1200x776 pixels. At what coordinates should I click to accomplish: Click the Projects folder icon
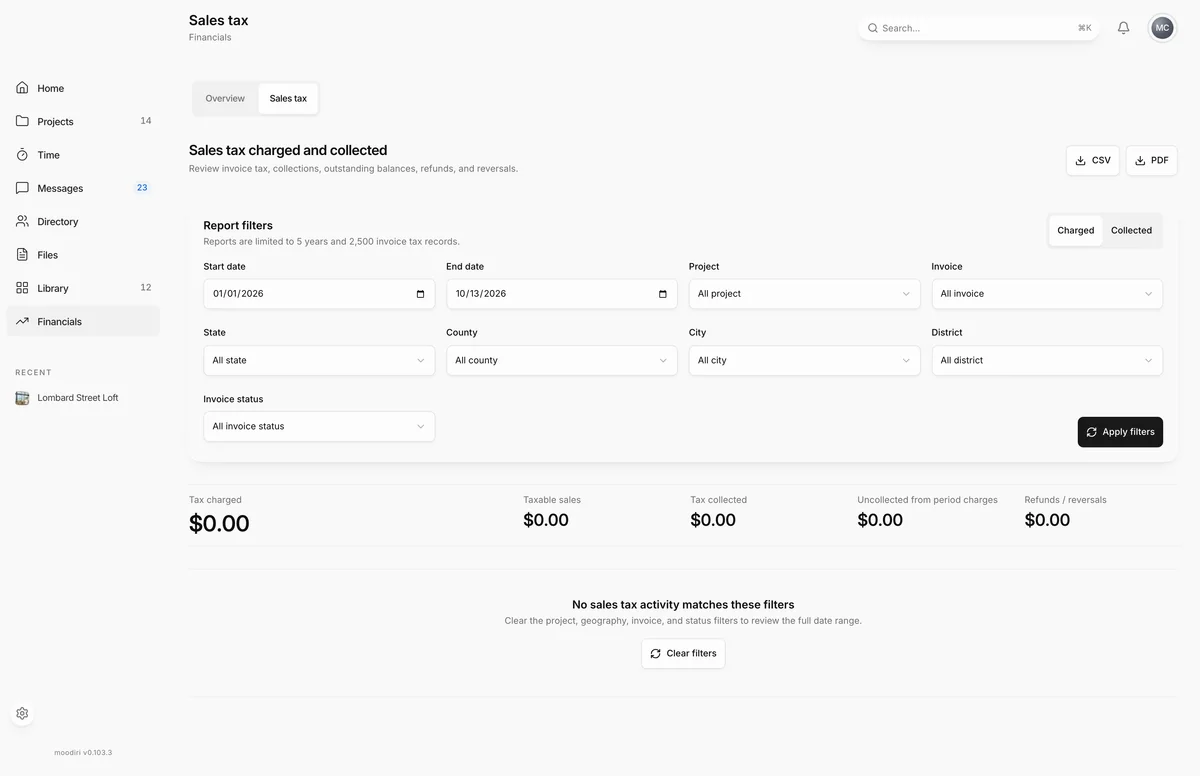point(22,121)
